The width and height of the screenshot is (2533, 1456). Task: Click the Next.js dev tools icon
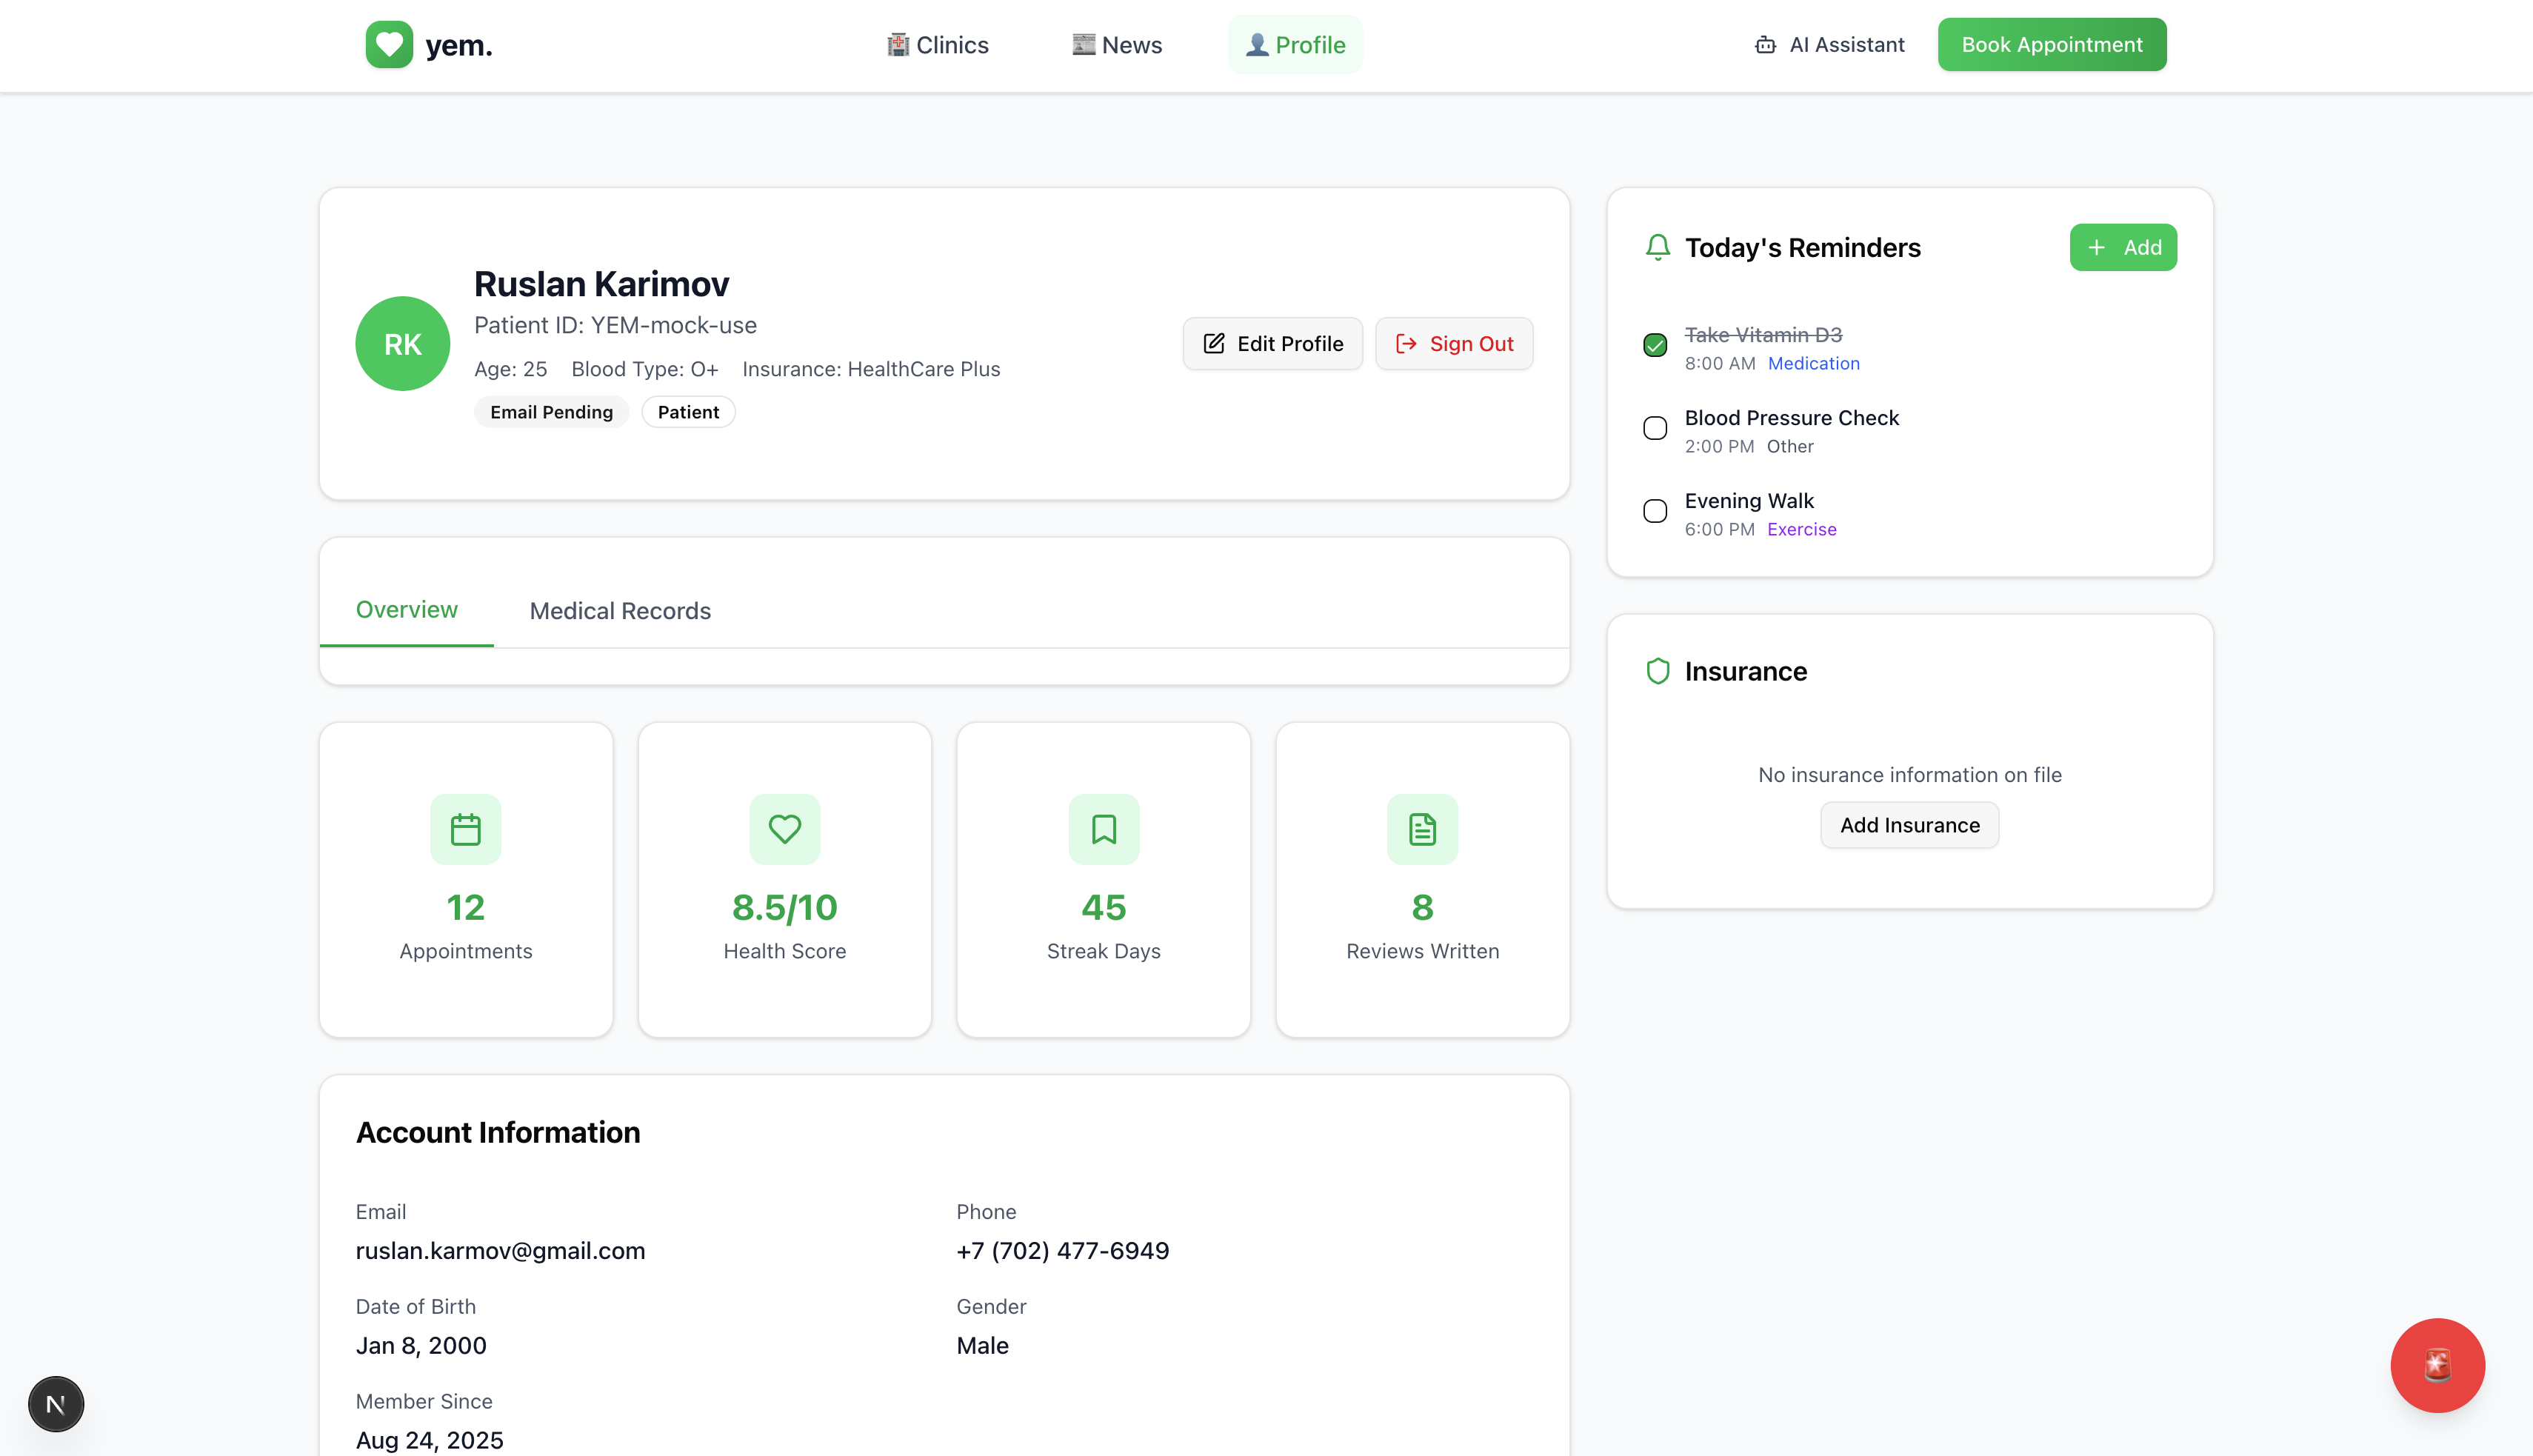(56, 1404)
